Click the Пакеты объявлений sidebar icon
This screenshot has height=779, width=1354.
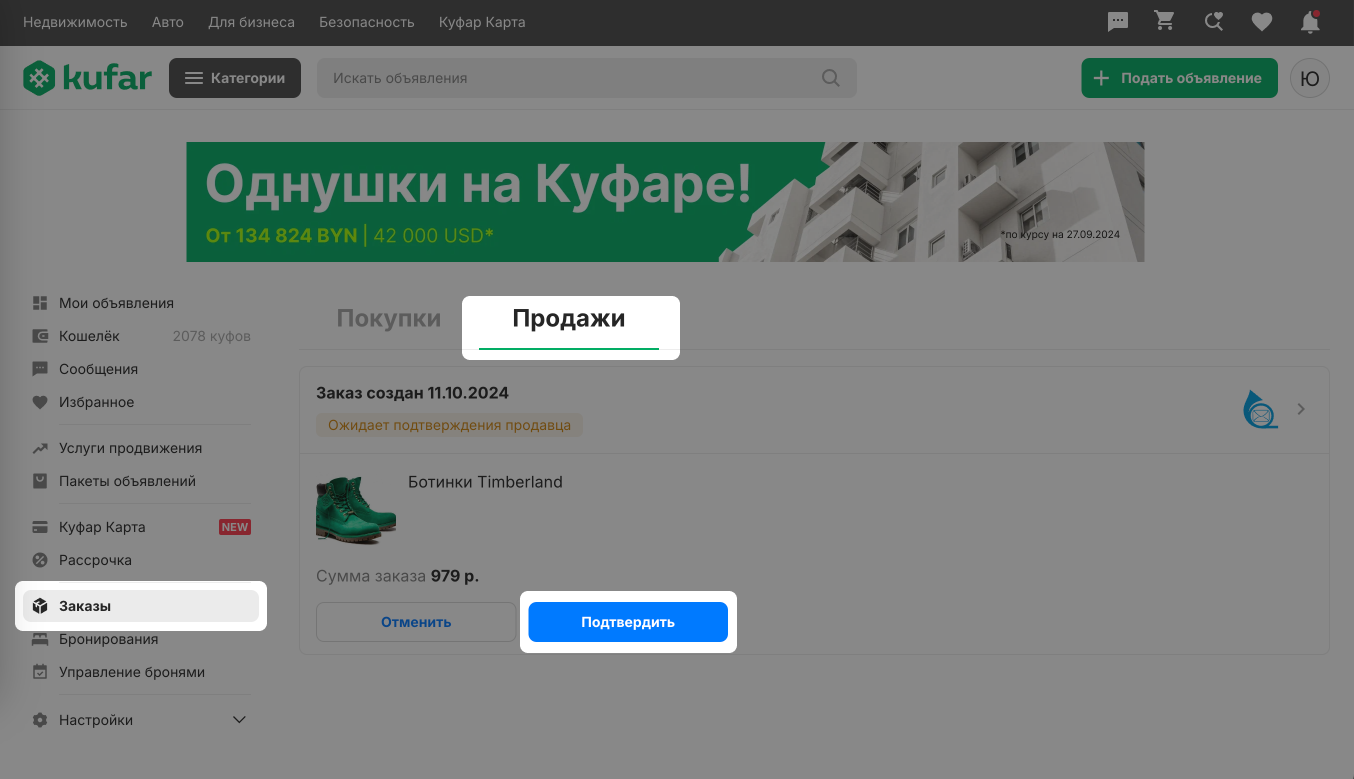[x=40, y=481]
